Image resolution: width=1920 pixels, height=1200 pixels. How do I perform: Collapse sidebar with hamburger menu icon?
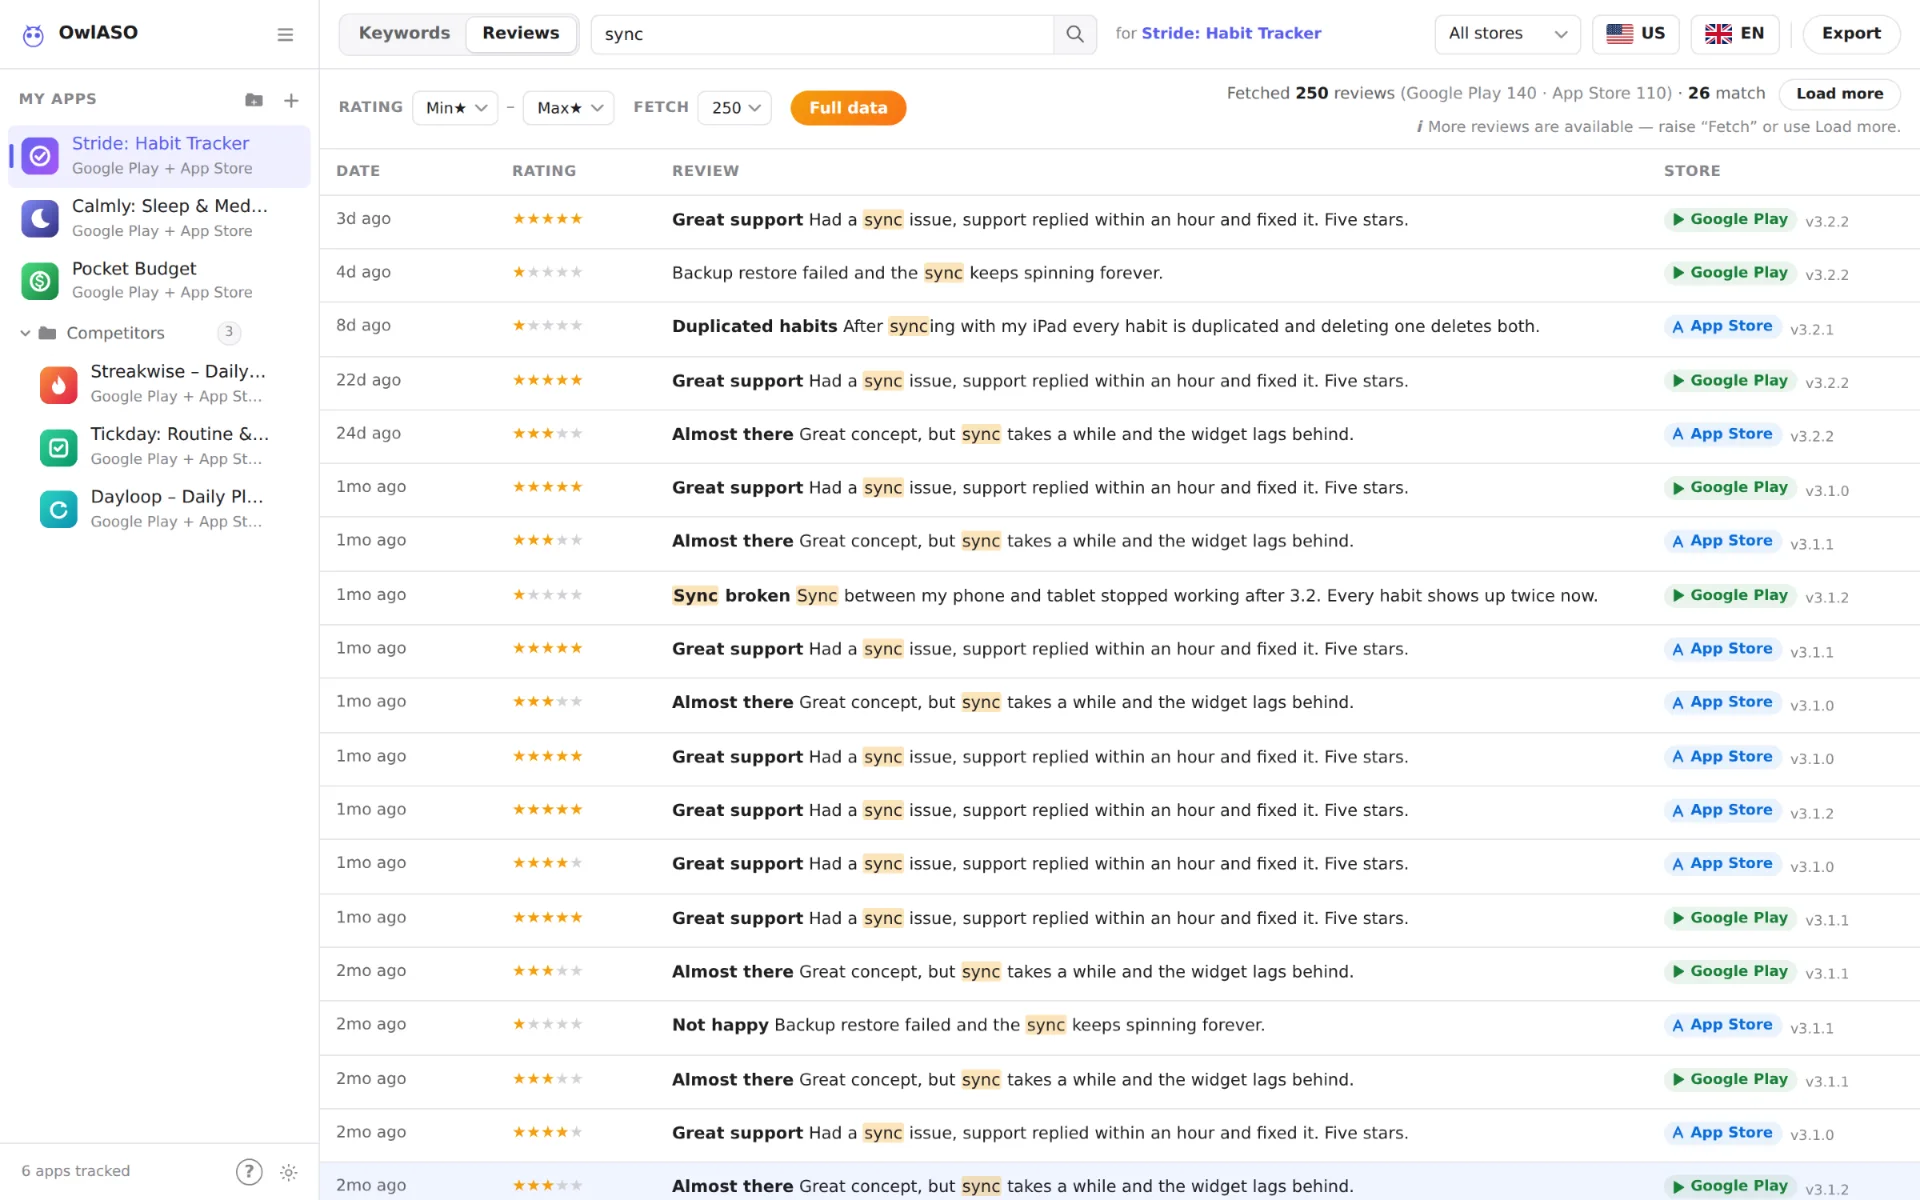pos(285,35)
